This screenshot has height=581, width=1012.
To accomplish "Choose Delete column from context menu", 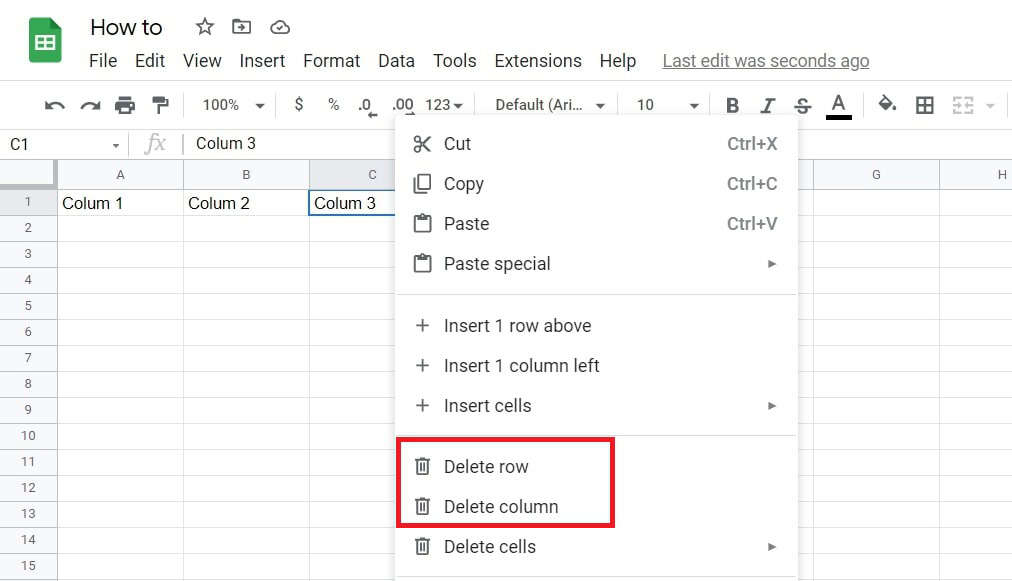I will click(501, 507).
